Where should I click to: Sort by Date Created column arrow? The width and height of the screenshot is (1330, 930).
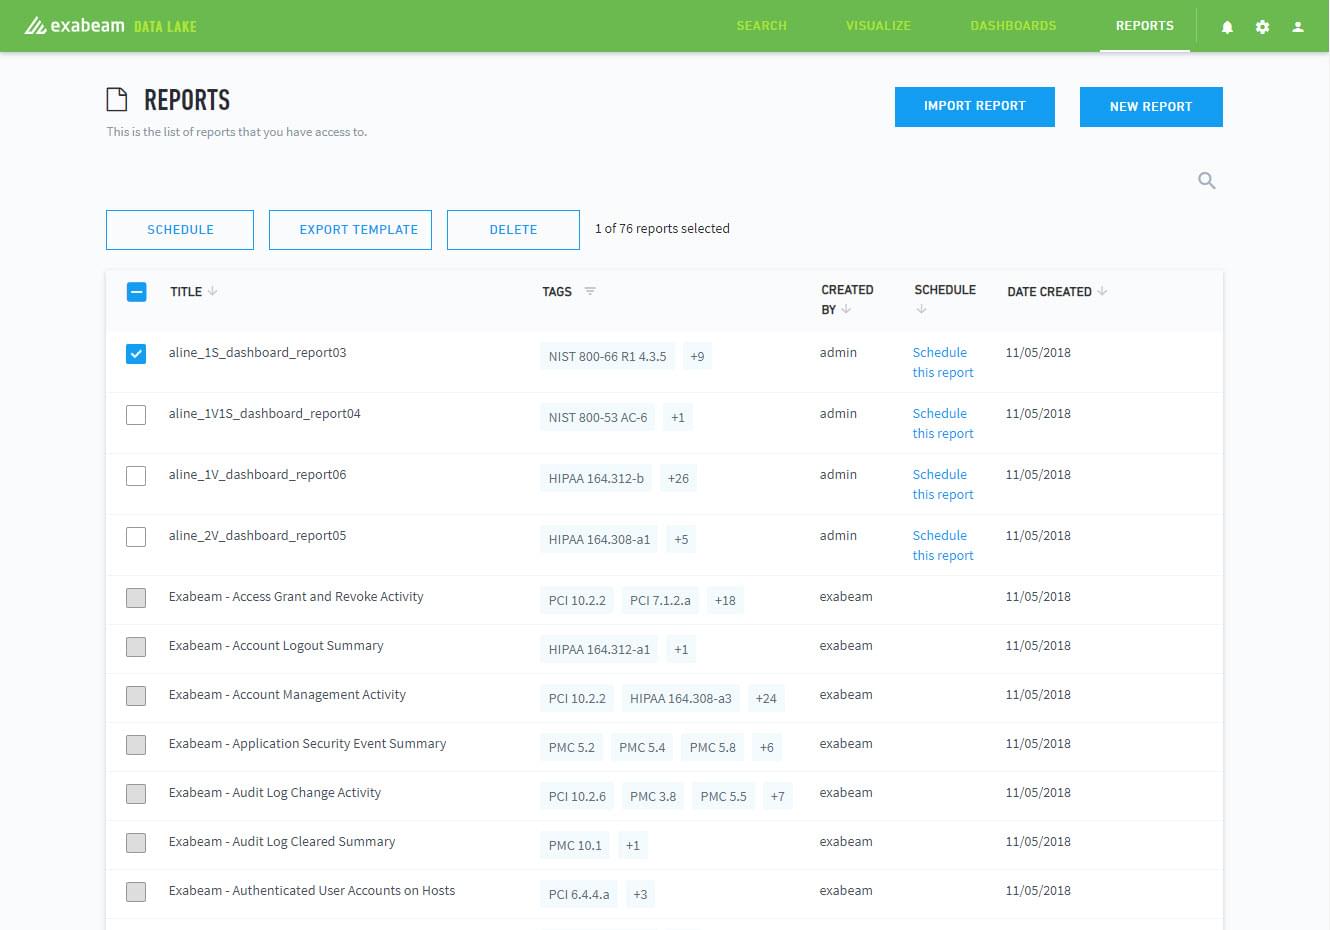pos(1102,291)
